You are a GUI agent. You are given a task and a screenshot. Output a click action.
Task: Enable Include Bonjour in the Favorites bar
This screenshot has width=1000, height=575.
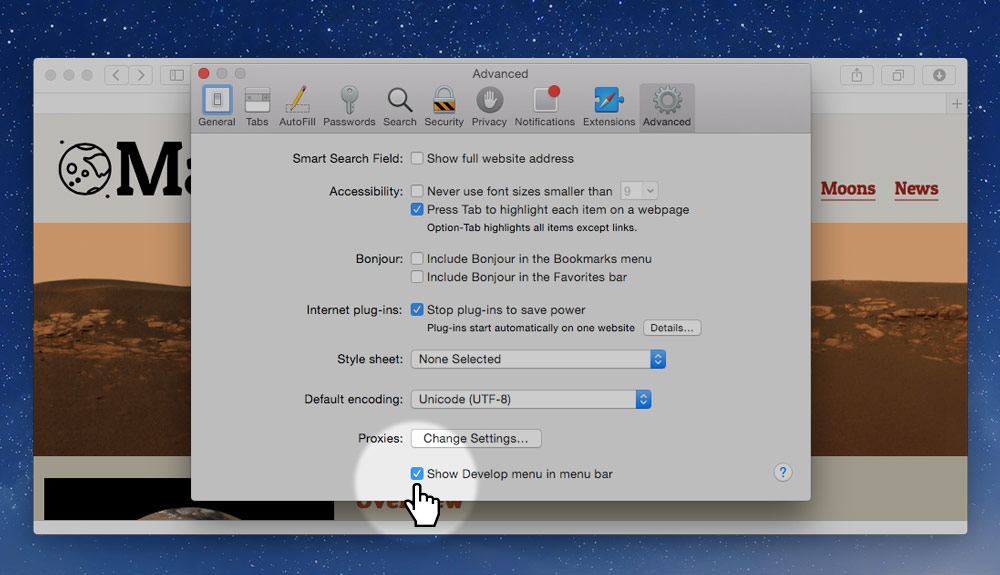[x=417, y=277]
